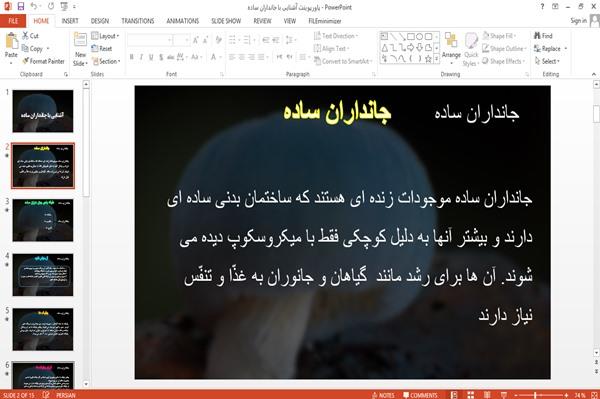Click Normal view icon in the status bar
Screen dimensions: 600x399
pos(454,395)
